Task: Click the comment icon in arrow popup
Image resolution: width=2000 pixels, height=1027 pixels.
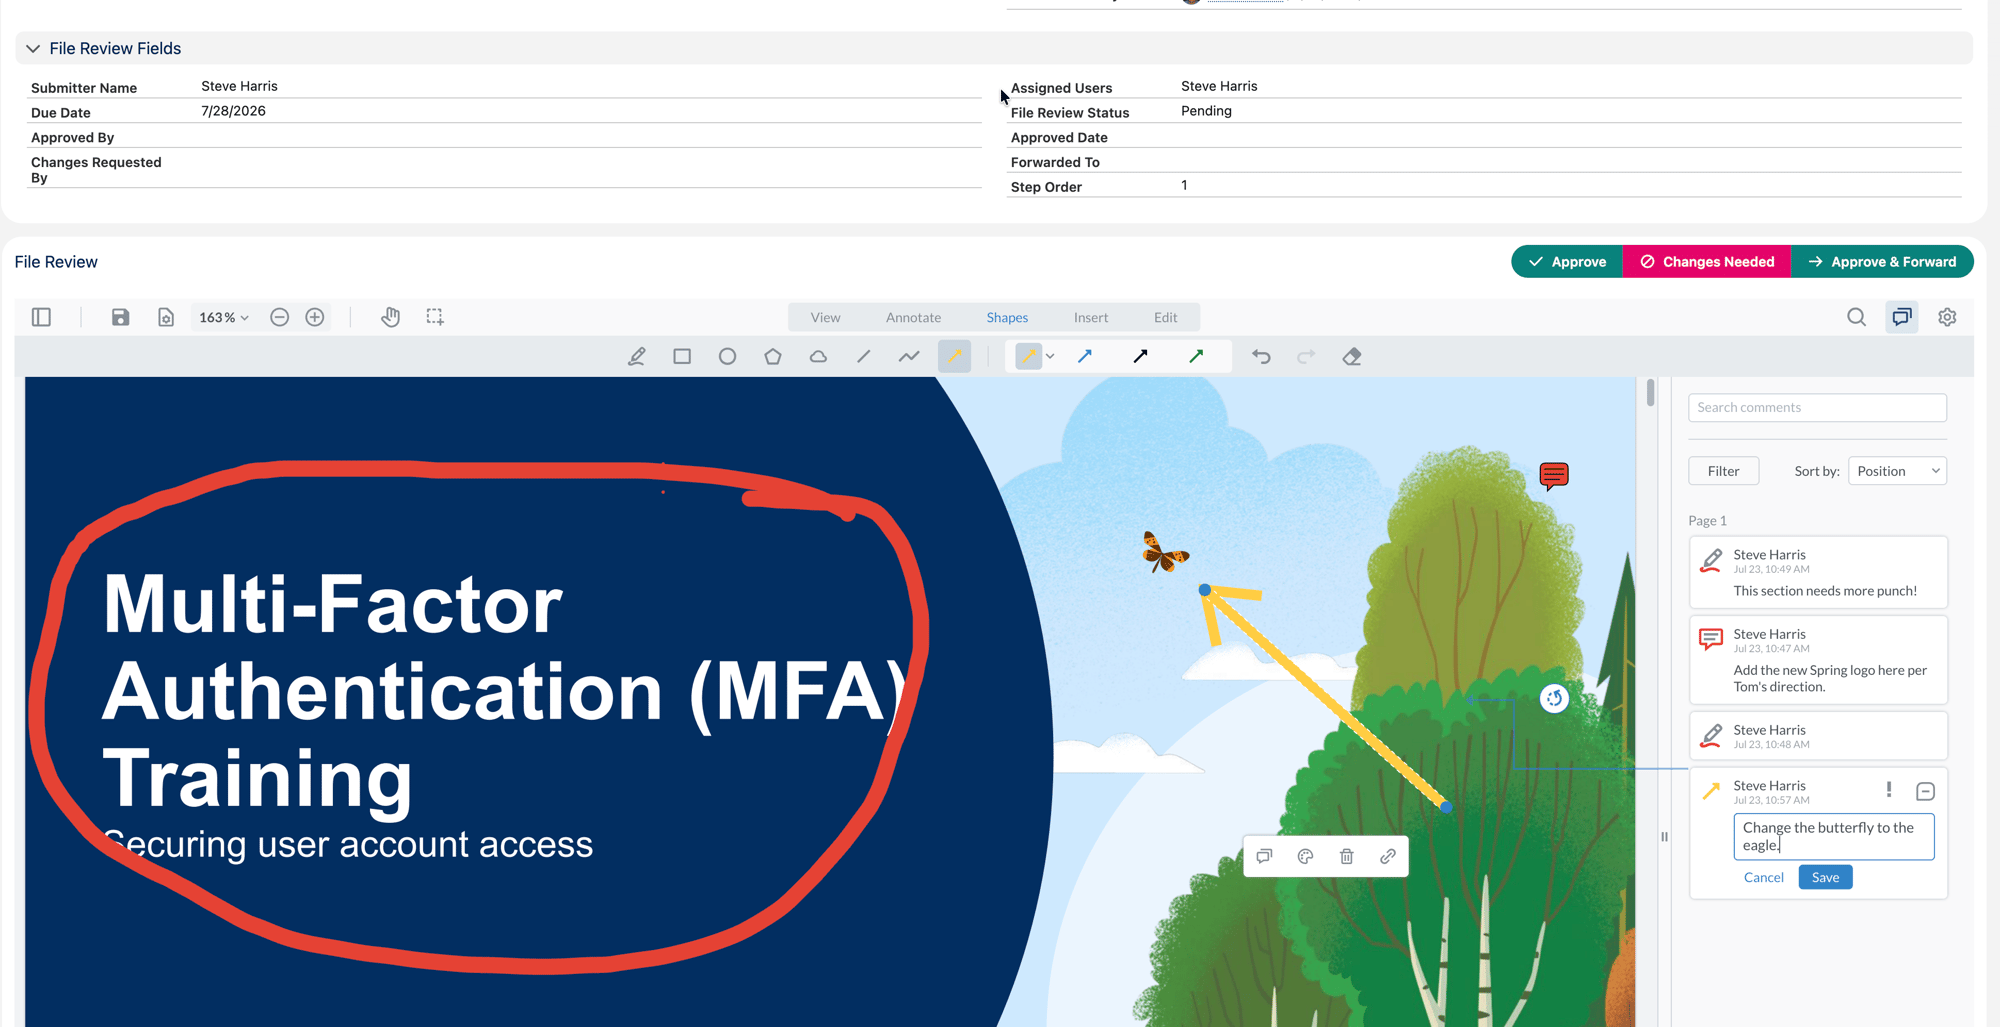Action: pyautogui.click(x=1264, y=856)
